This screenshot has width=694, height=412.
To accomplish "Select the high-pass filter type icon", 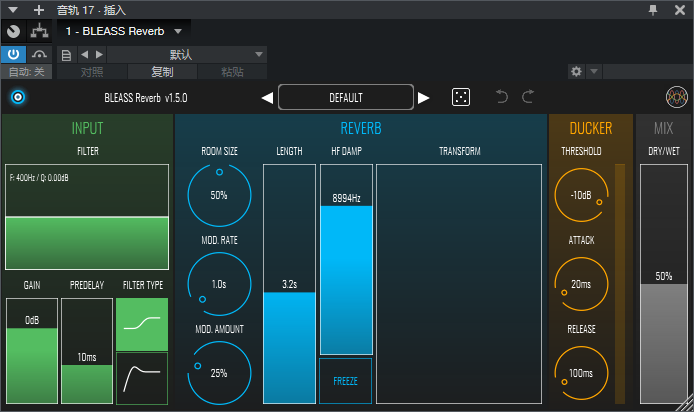I will coord(142,378).
